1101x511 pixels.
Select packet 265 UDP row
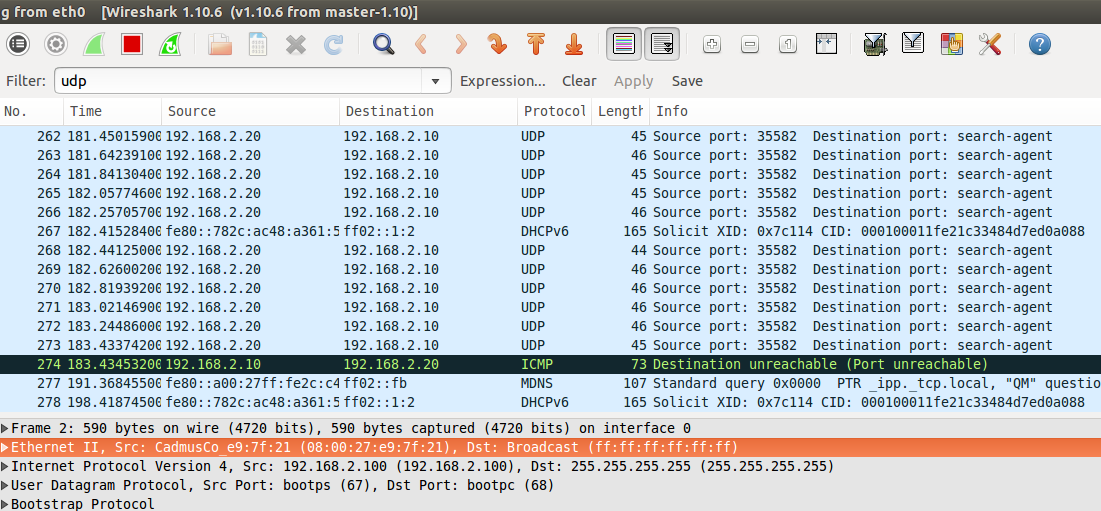(550, 194)
